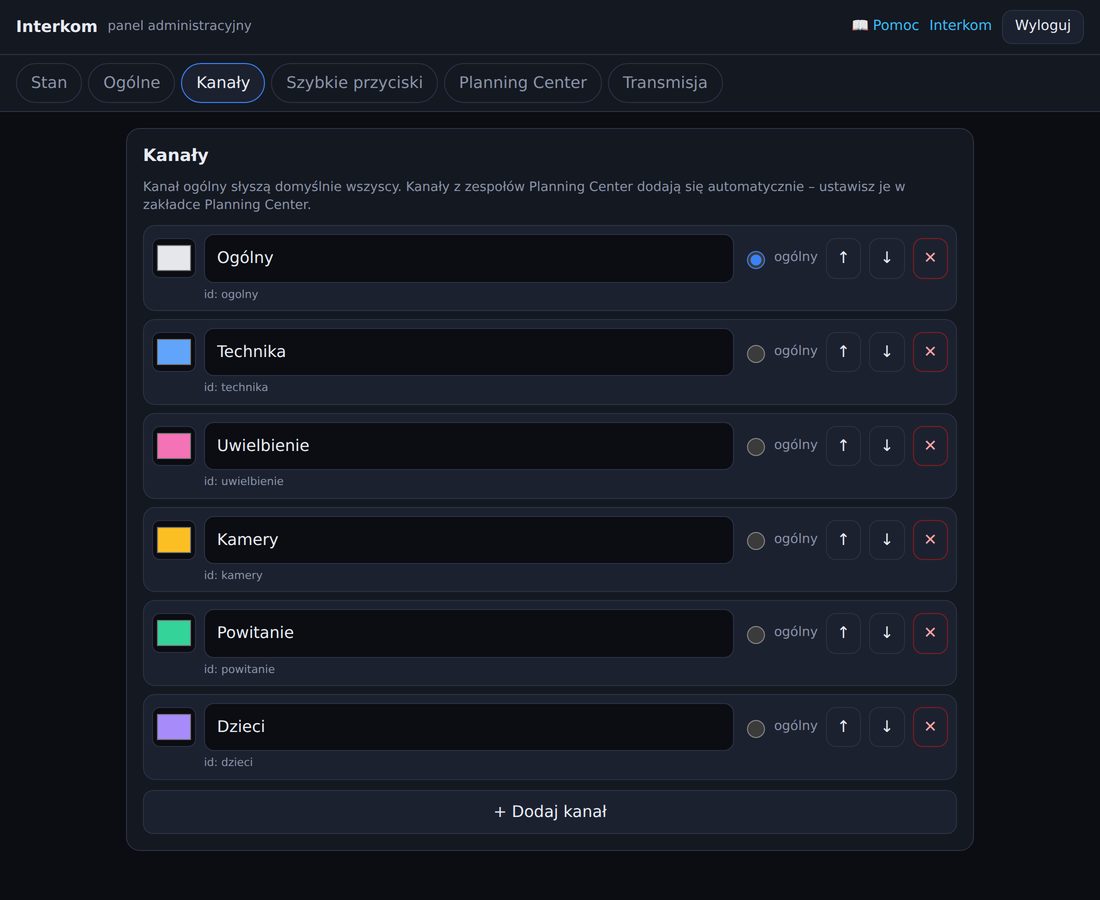The width and height of the screenshot is (1100, 900).
Task: Open the Szybkie przyciski tab
Action: tap(354, 83)
